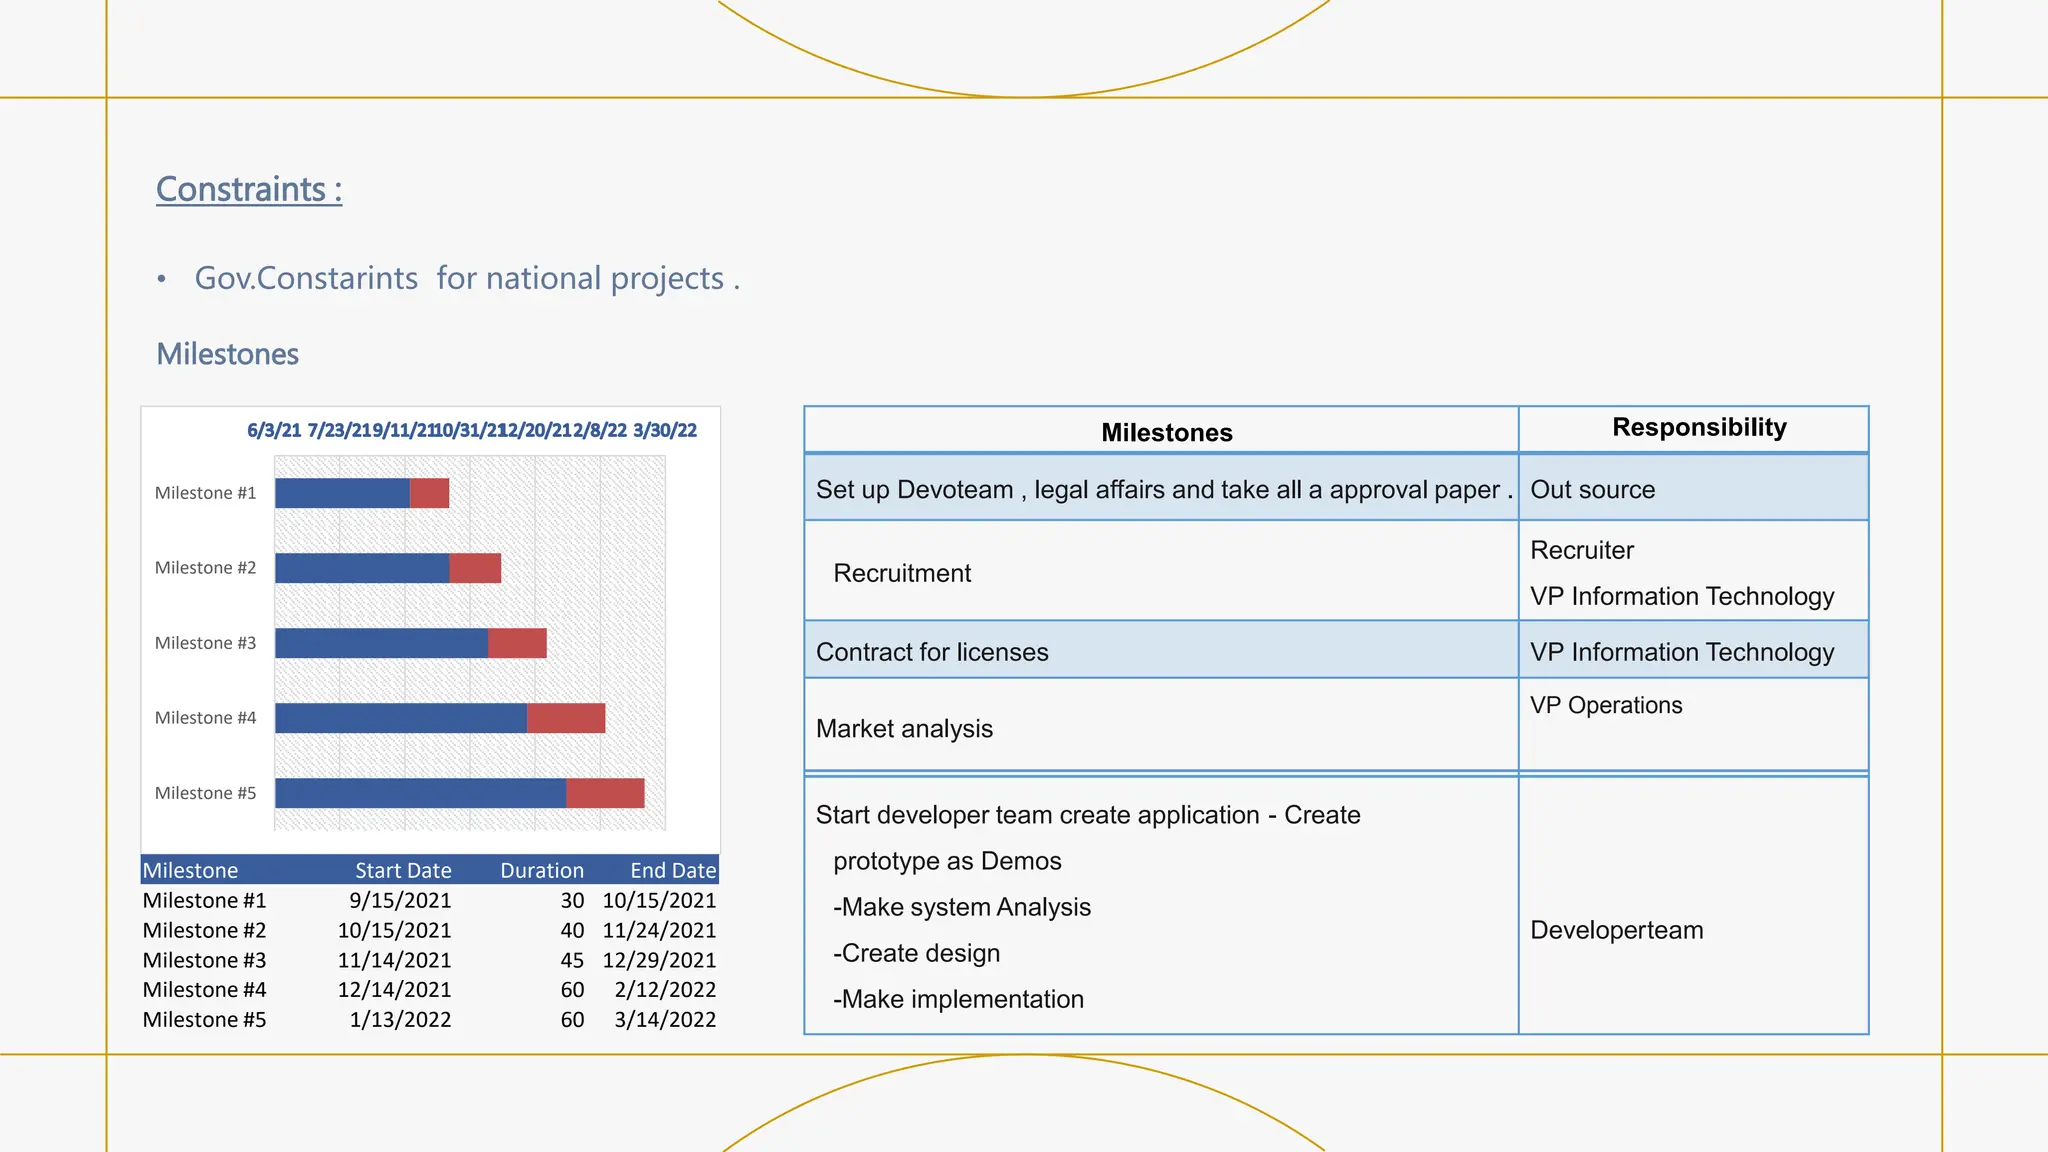Click the Constraints heading link
2048x1152 pixels.
(x=249, y=189)
